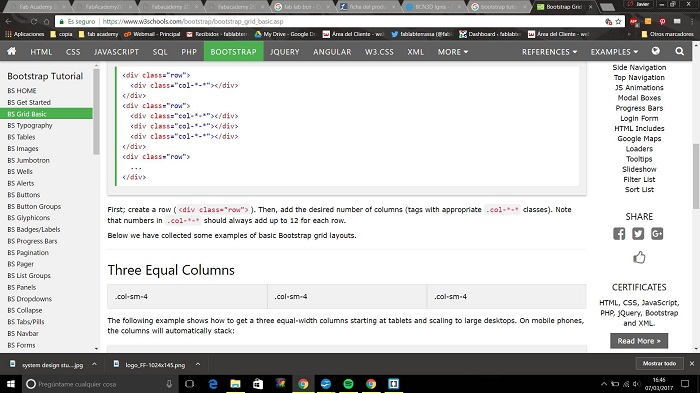Go to W3Schools home icon
The image size is (700, 393).
(x=12, y=51)
